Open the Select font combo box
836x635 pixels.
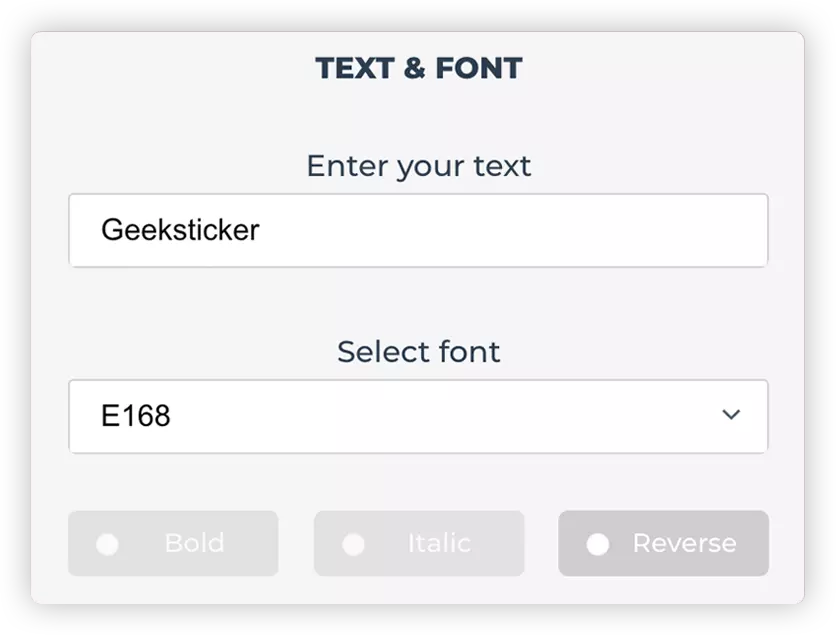418,416
